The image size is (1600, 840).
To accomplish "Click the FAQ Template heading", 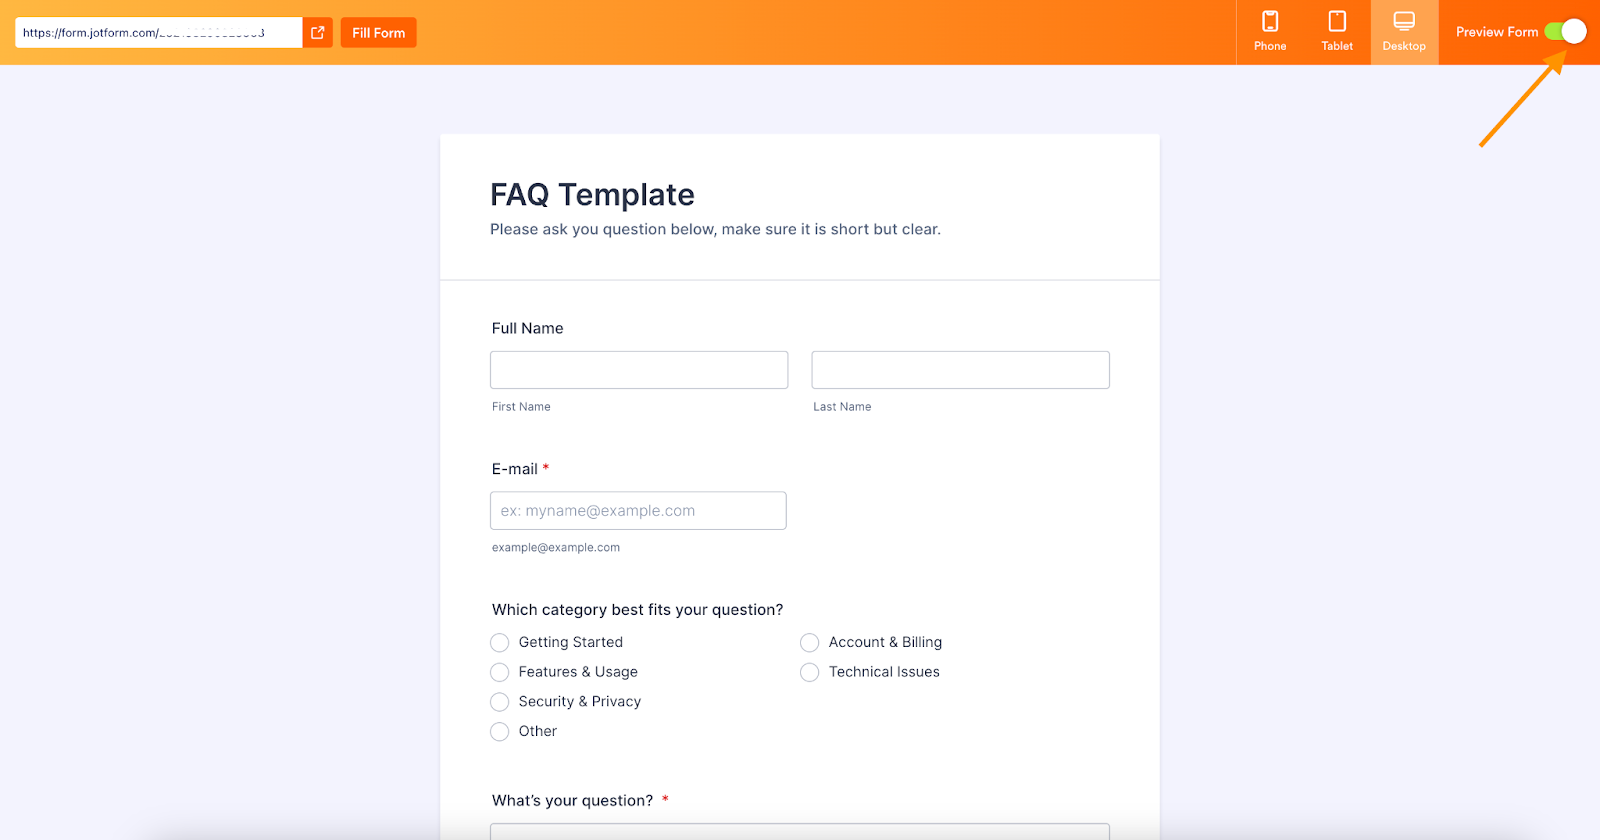I will tap(592, 195).
